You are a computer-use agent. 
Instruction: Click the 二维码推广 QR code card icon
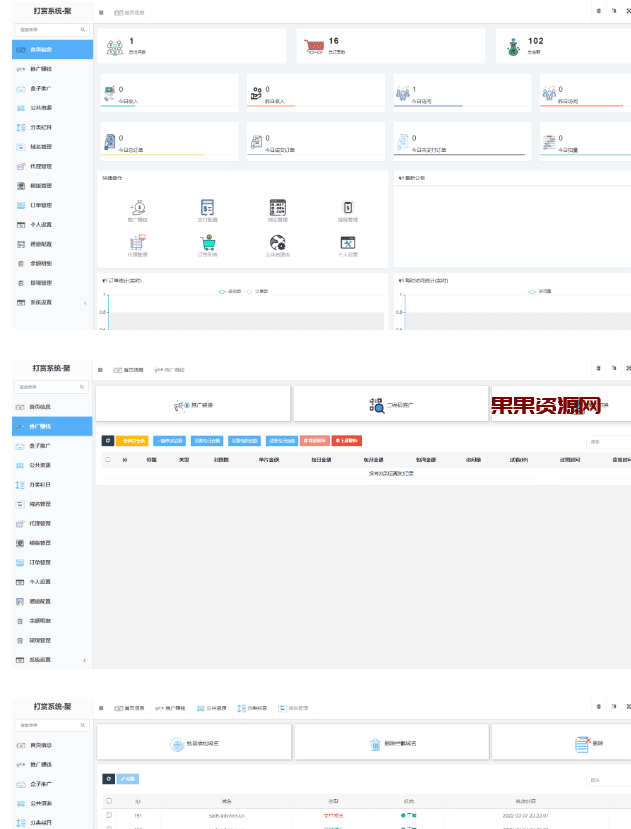pyautogui.click(x=376, y=405)
